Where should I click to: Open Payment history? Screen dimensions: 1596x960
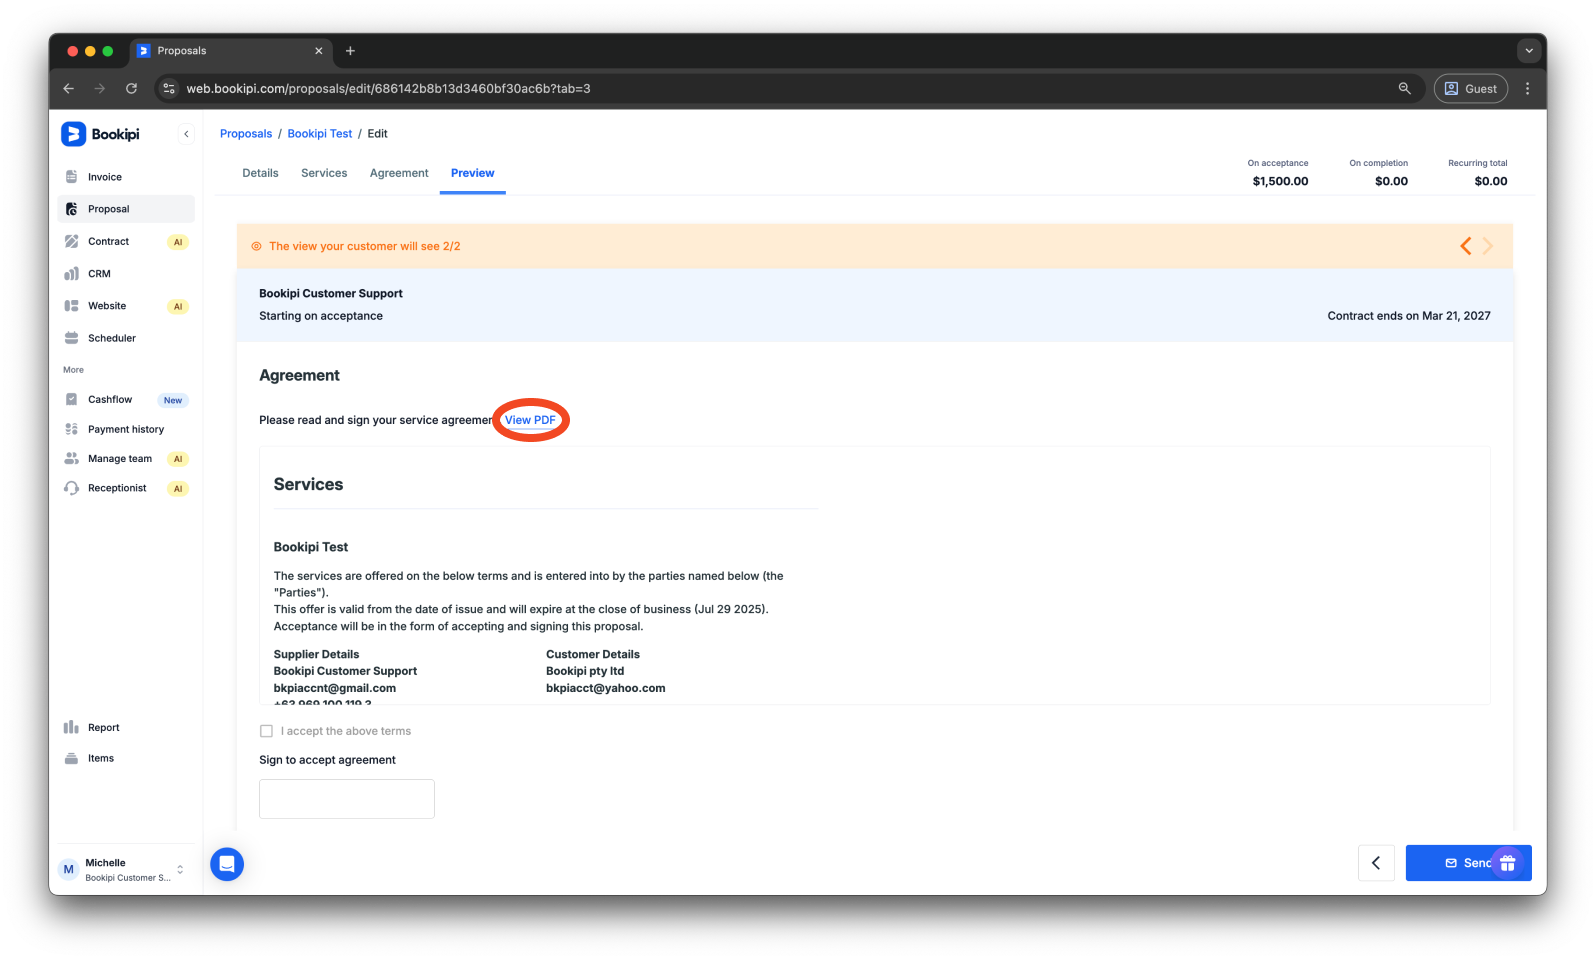pos(126,429)
